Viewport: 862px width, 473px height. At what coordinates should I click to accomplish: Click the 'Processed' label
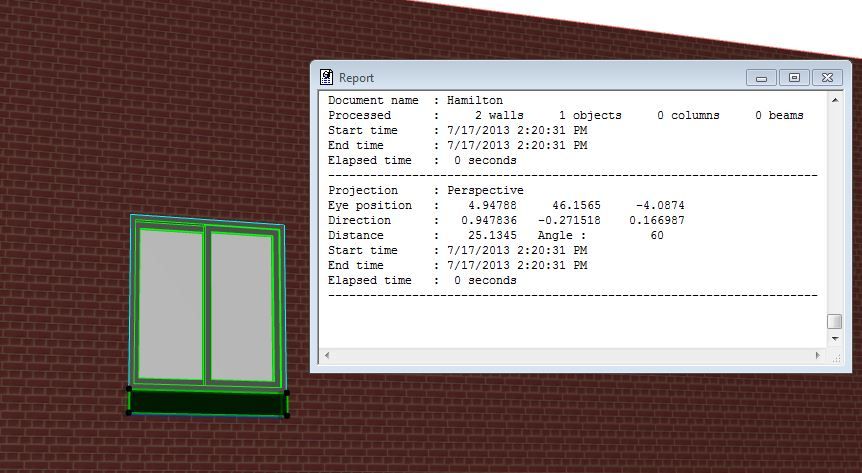click(359, 116)
